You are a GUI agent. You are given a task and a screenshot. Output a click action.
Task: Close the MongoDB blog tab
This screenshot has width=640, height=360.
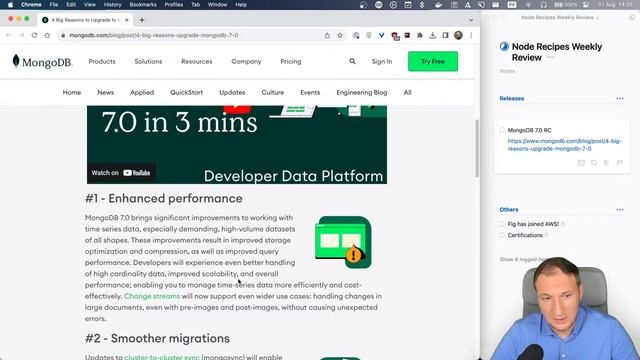pos(127,20)
